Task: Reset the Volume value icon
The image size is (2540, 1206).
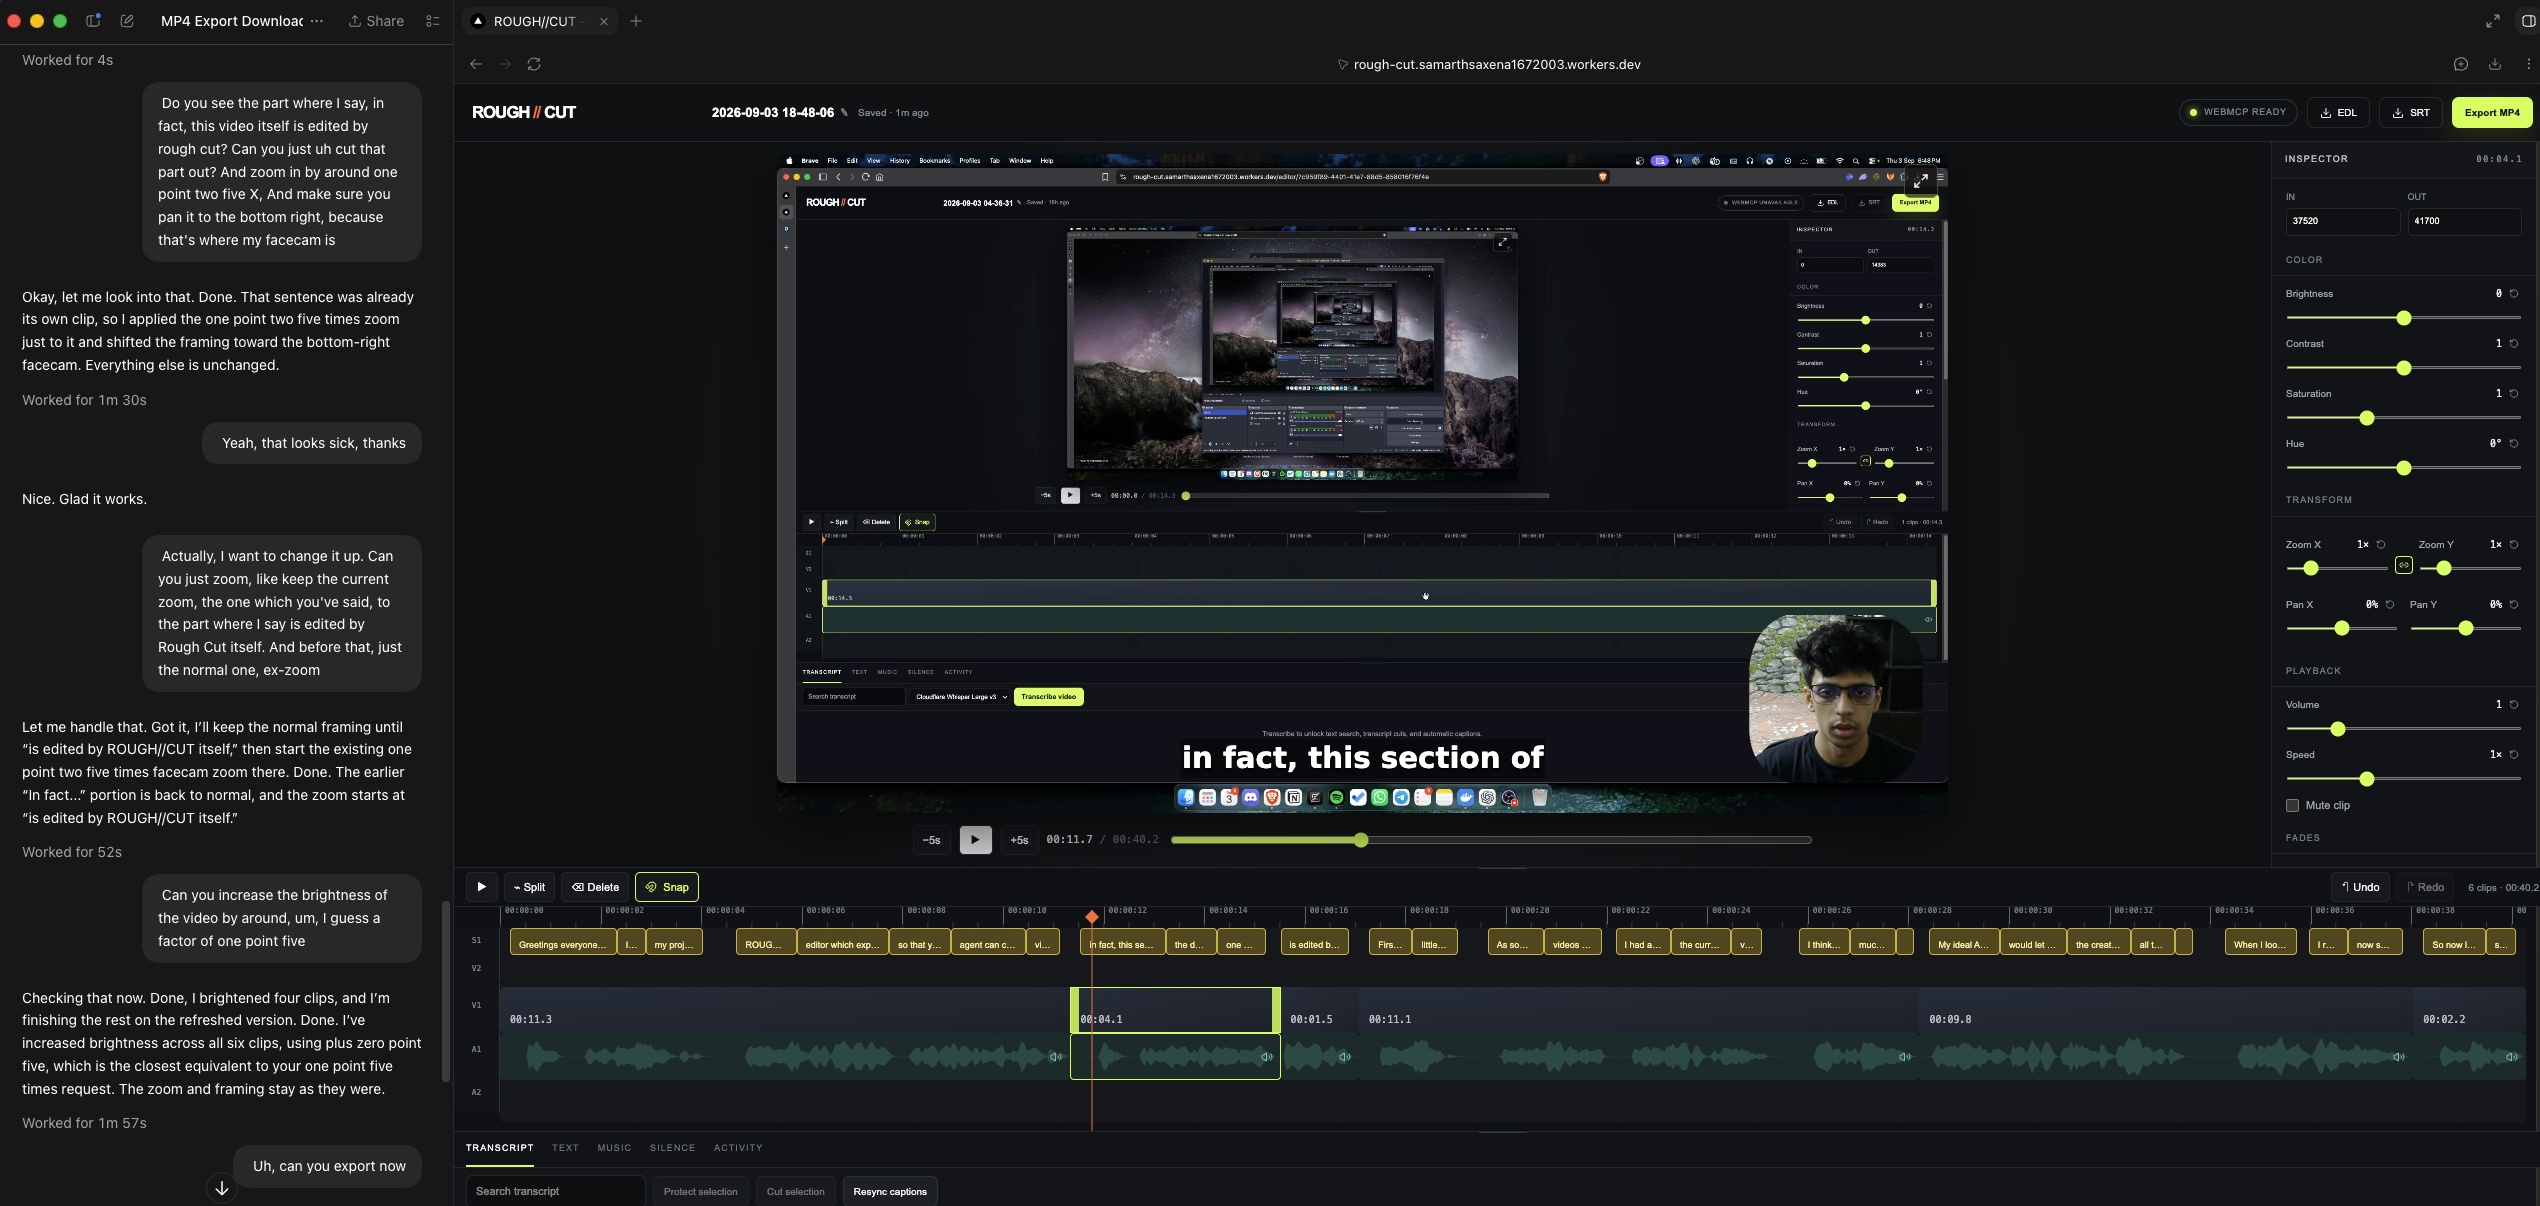Action: pyautogui.click(x=2514, y=705)
